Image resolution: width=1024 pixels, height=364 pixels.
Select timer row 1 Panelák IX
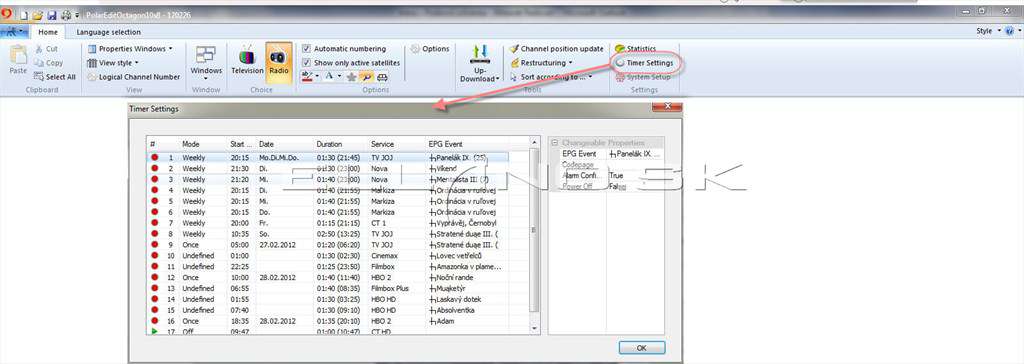pyautogui.click(x=328, y=157)
